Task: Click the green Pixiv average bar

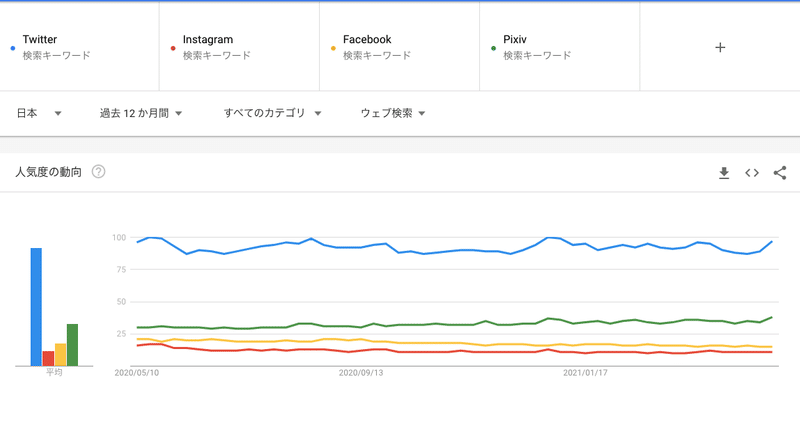Action: 72,345
